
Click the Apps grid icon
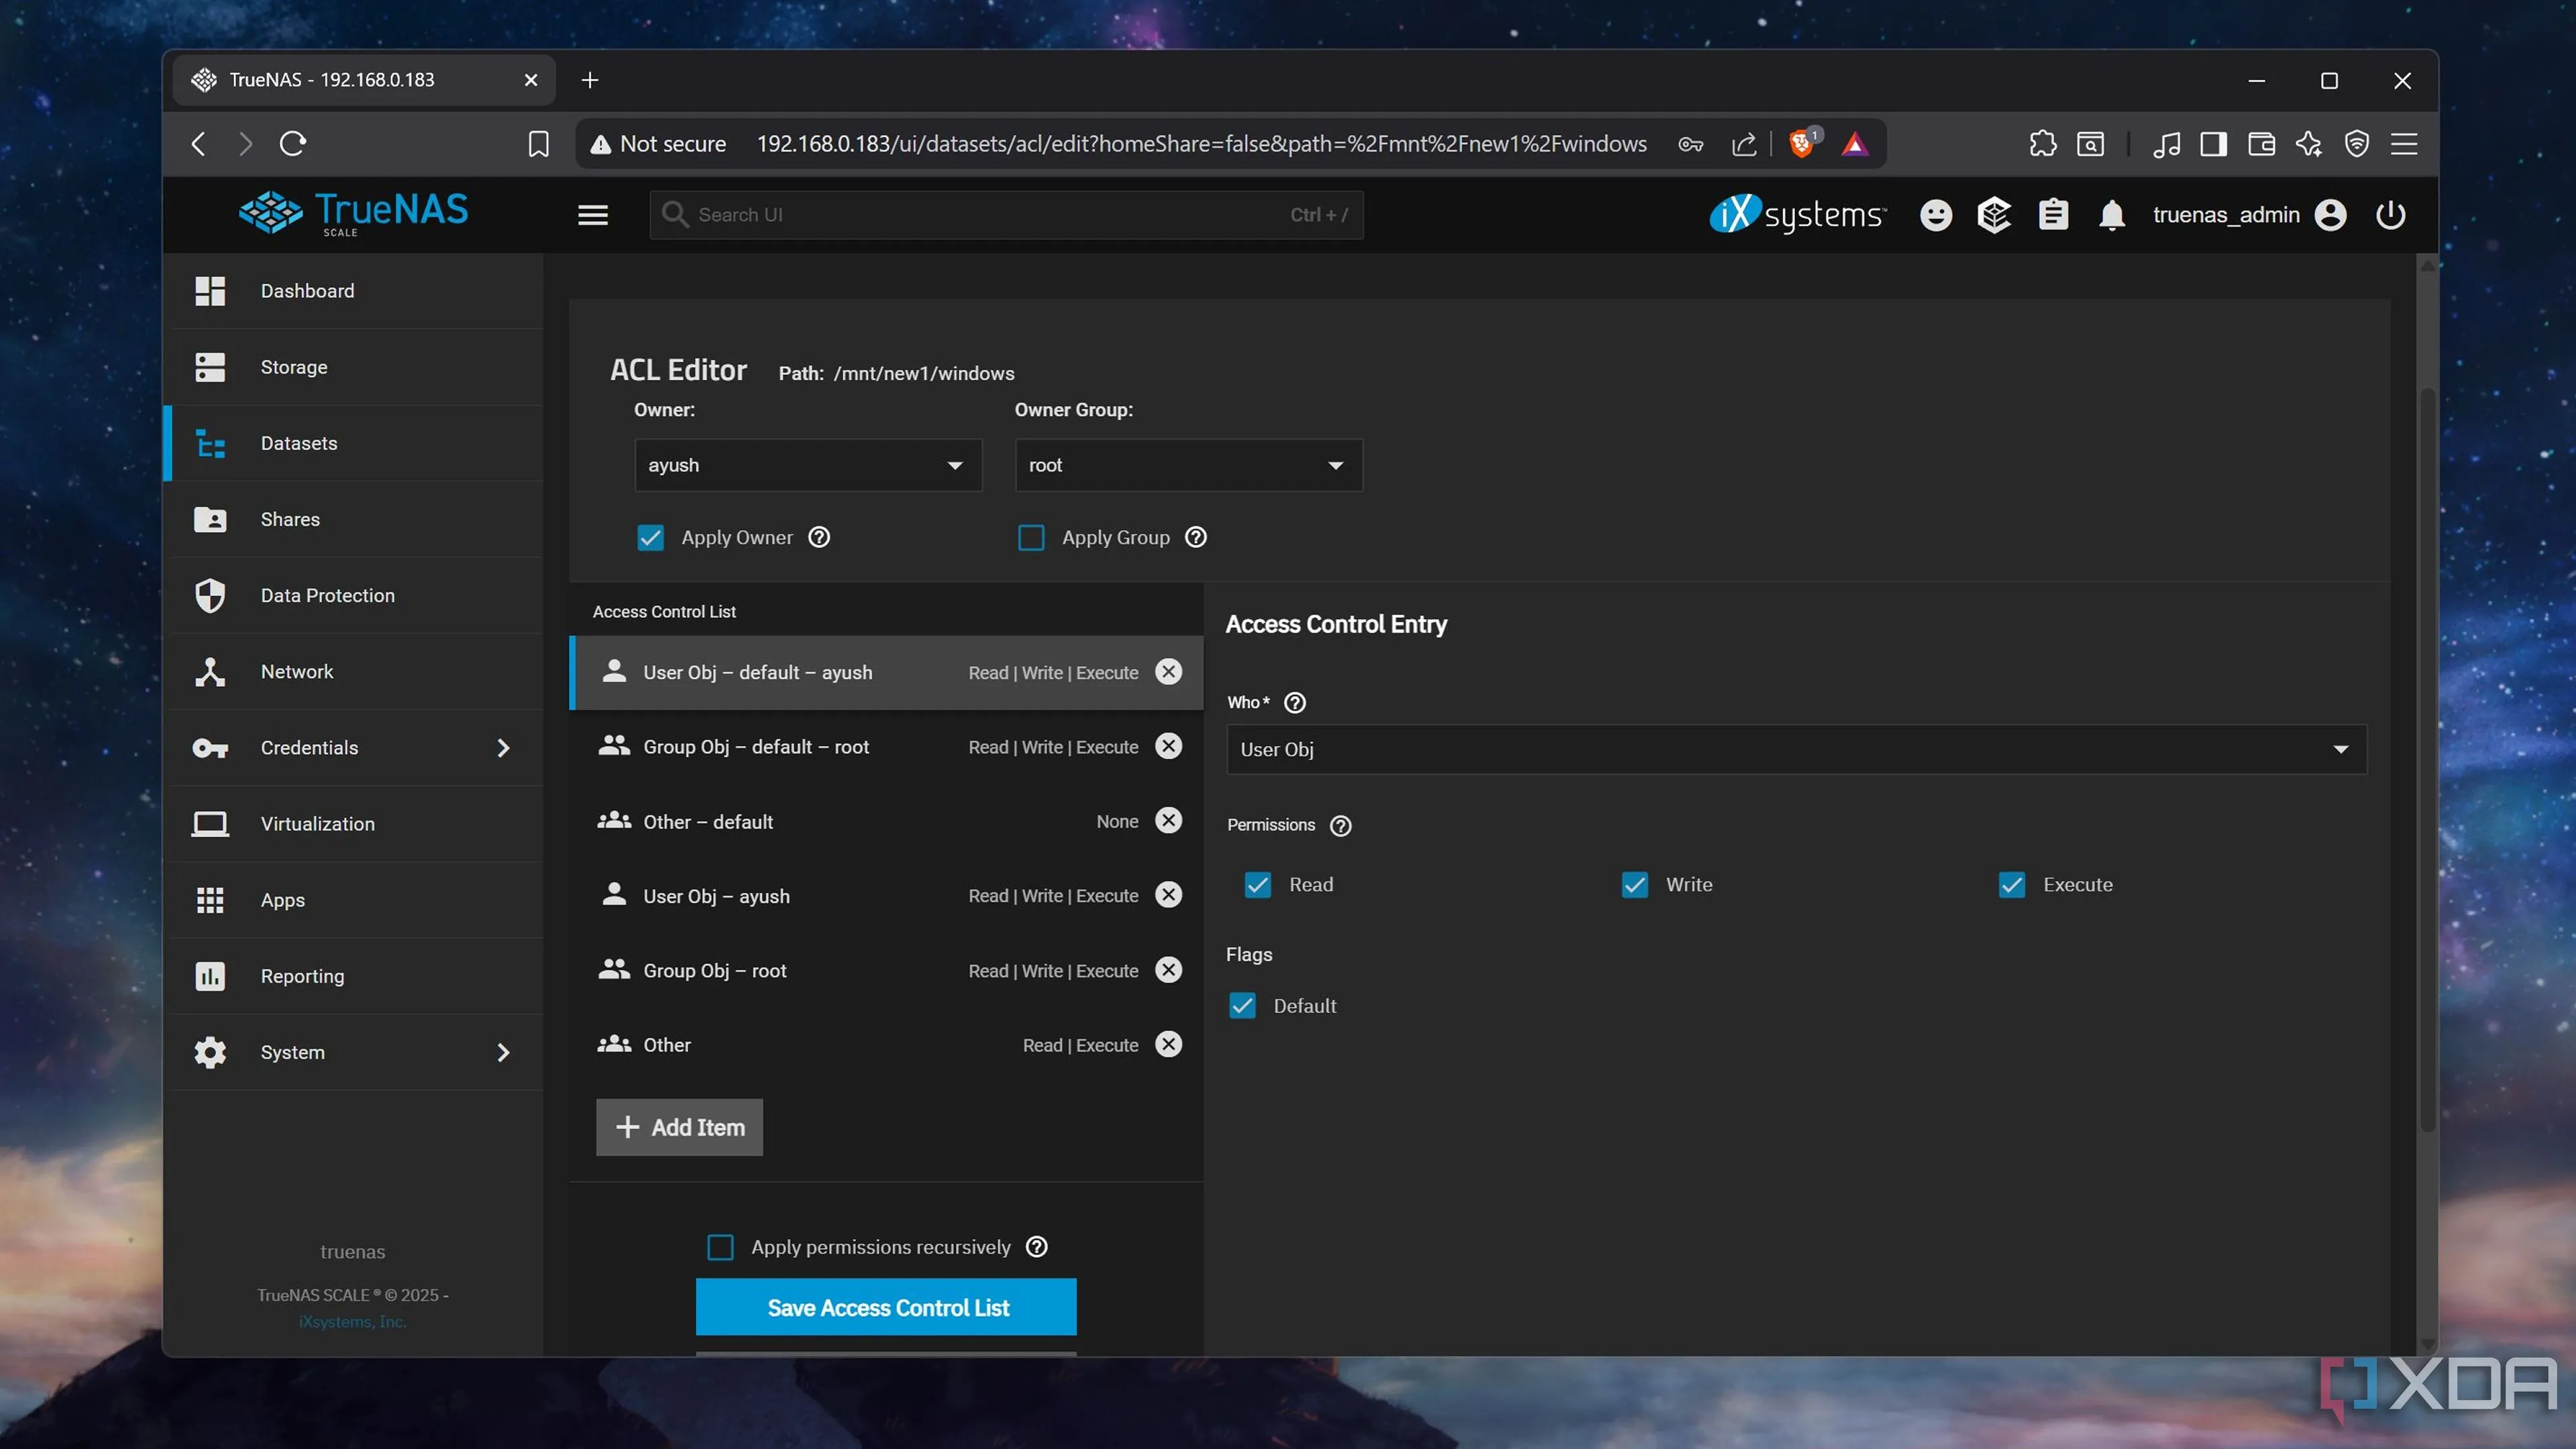(210, 900)
